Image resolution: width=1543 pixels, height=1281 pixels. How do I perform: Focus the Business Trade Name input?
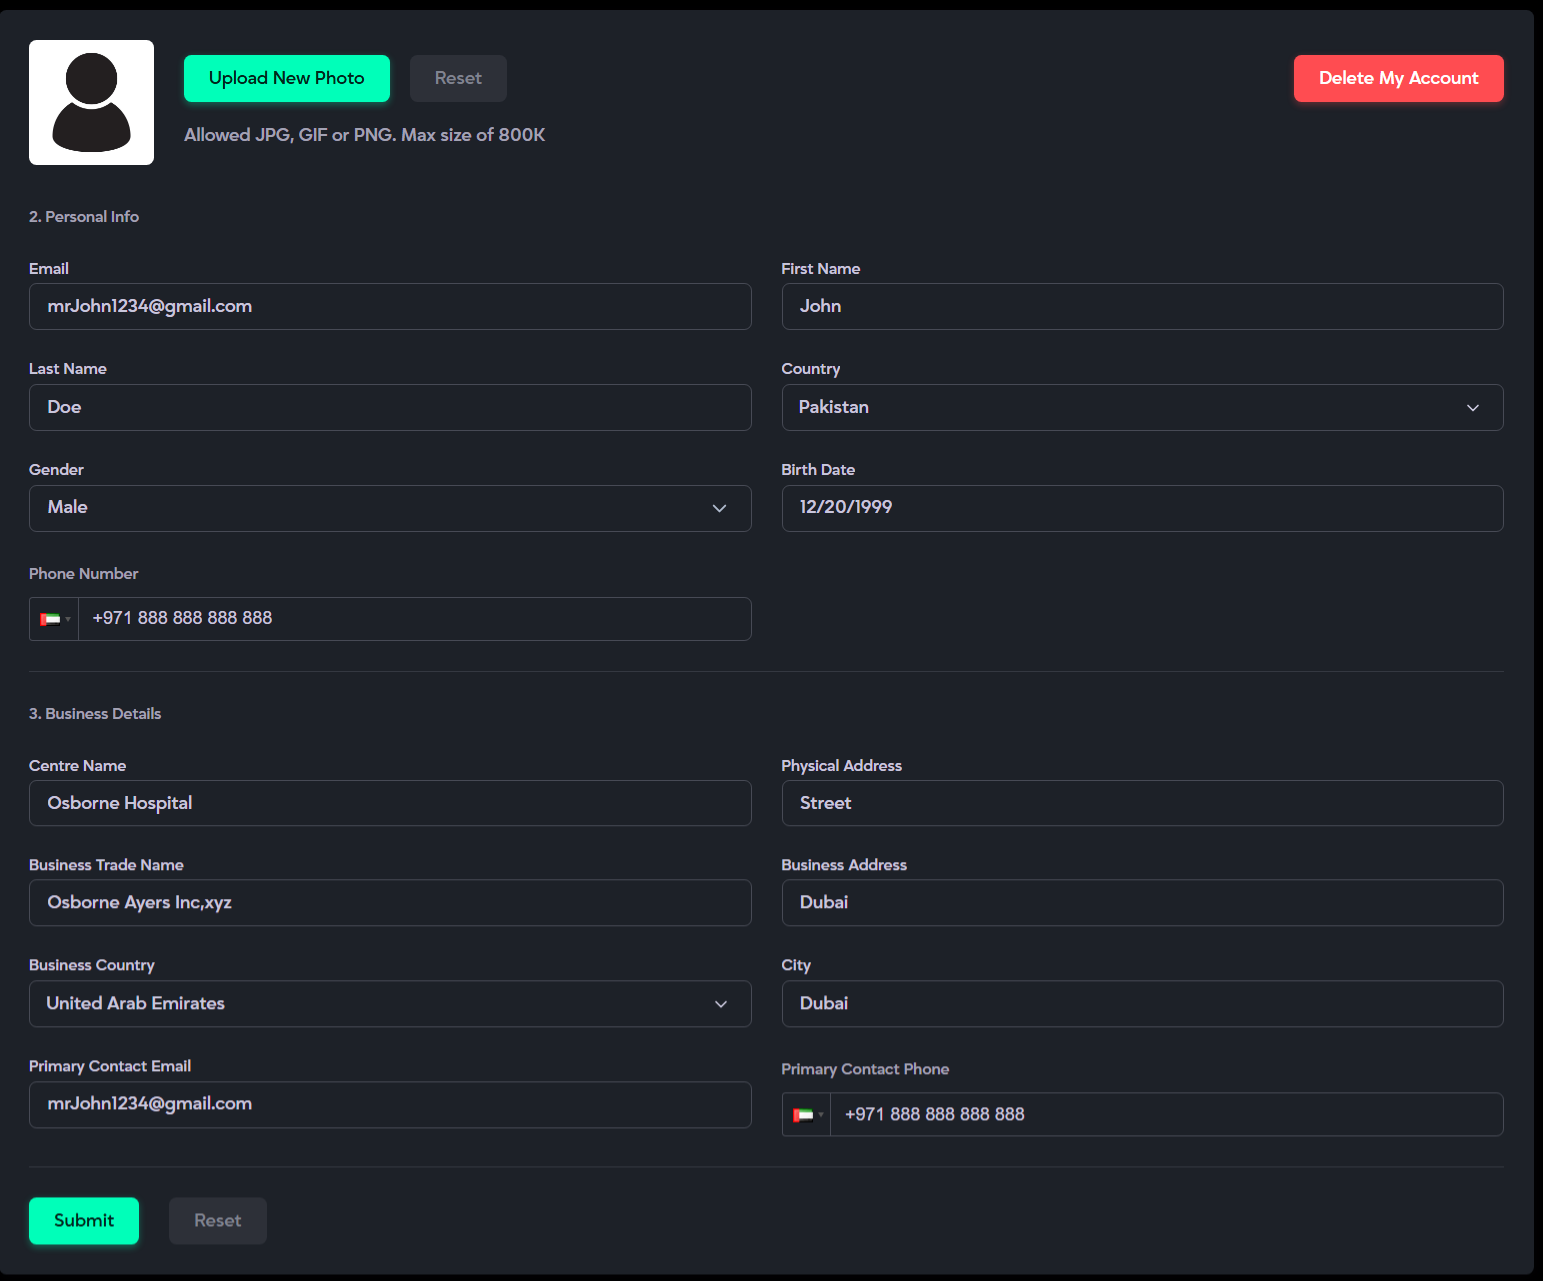point(389,903)
